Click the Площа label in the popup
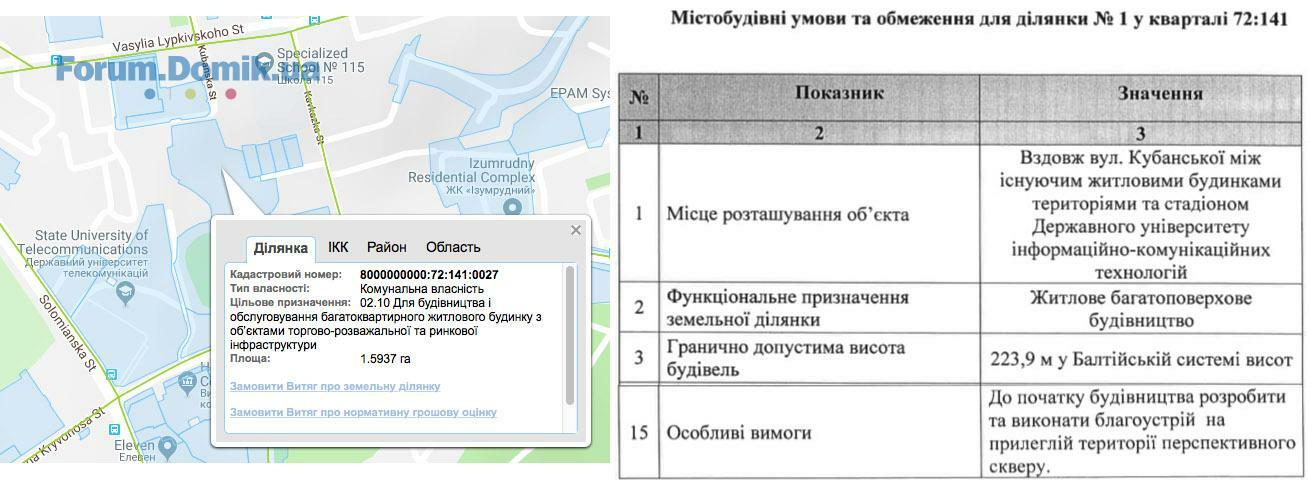This screenshot has width=1309, height=480. tap(250, 358)
